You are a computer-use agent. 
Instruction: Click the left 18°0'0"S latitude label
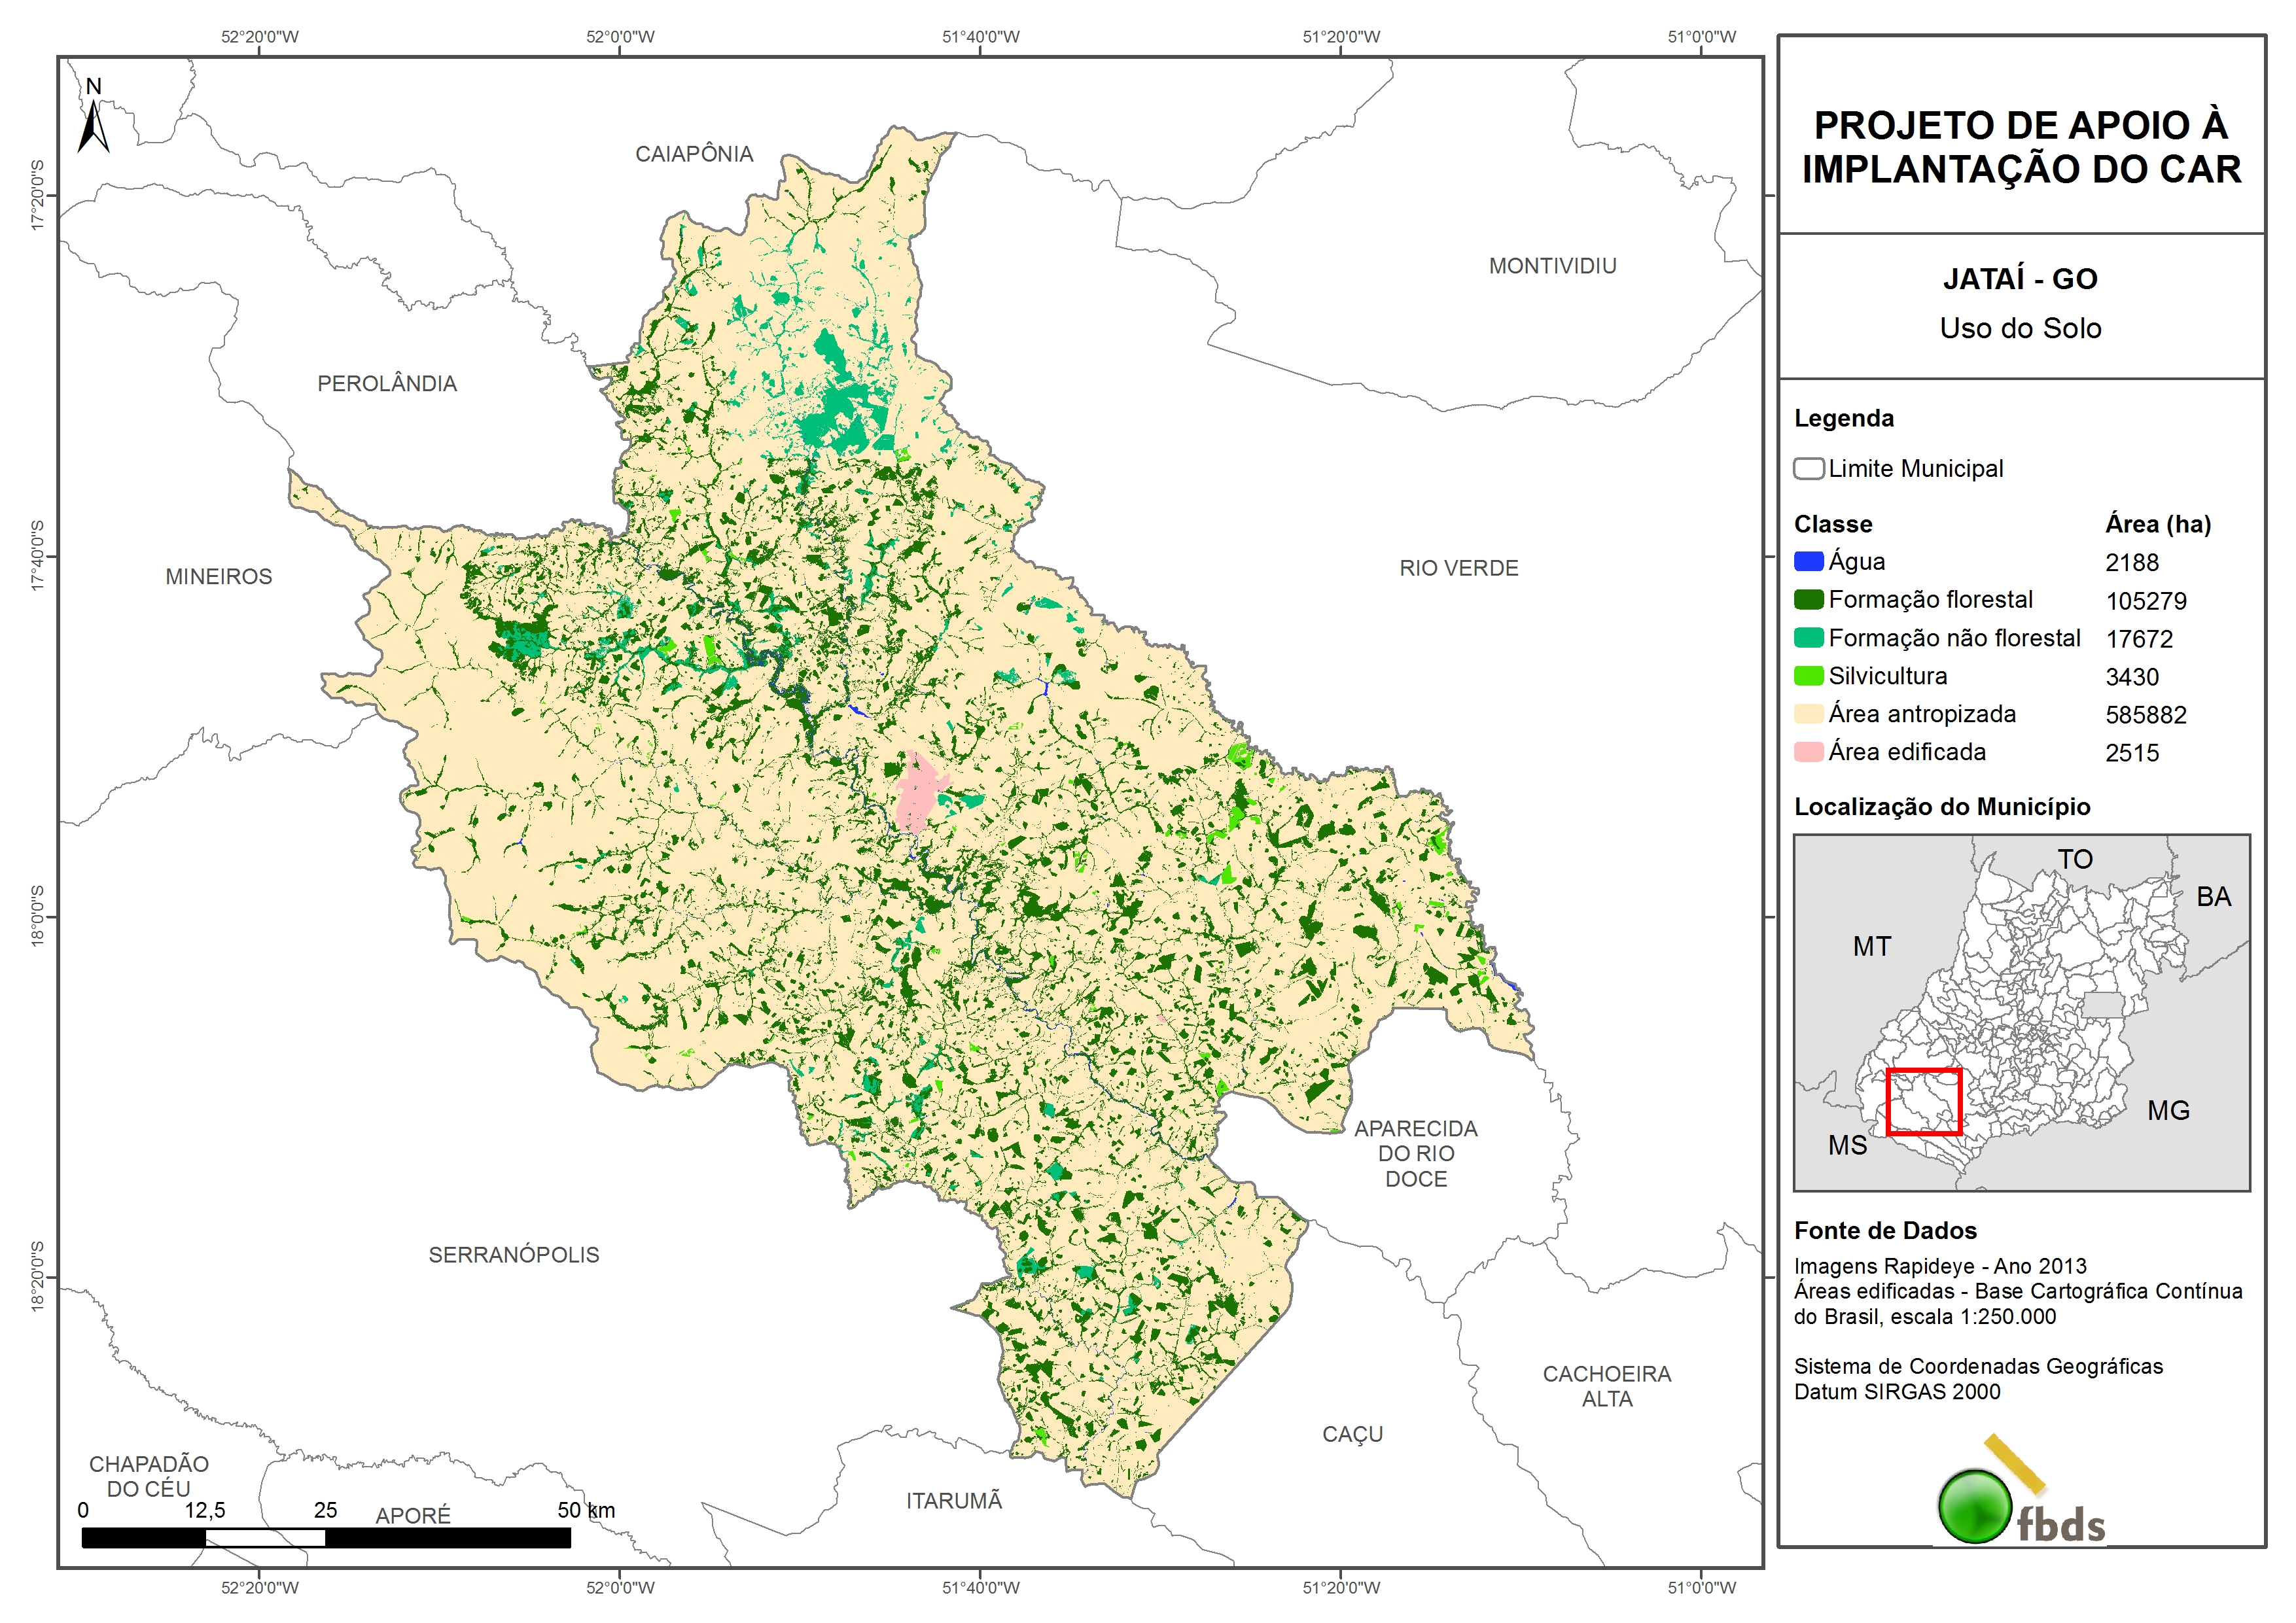pos(38,916)
